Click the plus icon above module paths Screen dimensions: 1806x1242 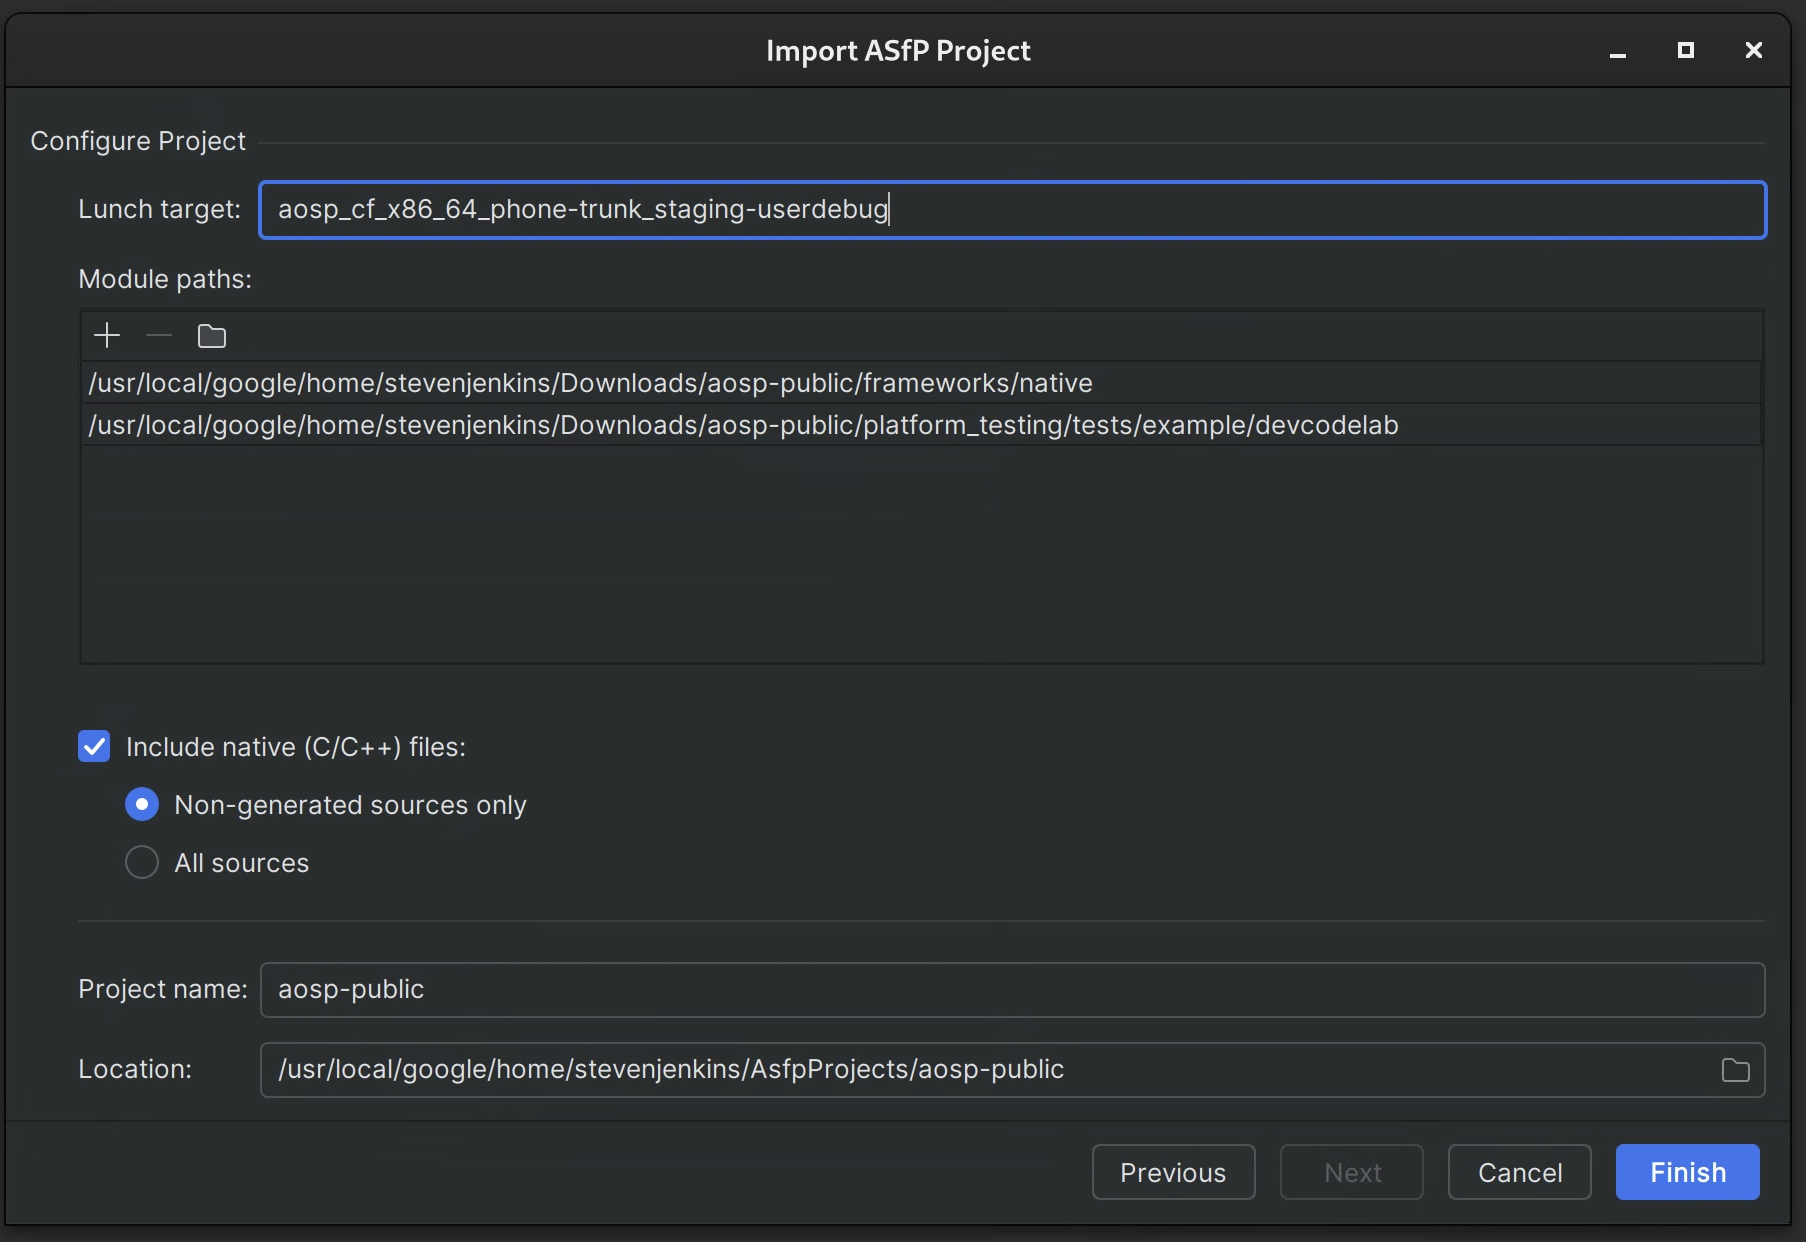(x=106, y=335)
